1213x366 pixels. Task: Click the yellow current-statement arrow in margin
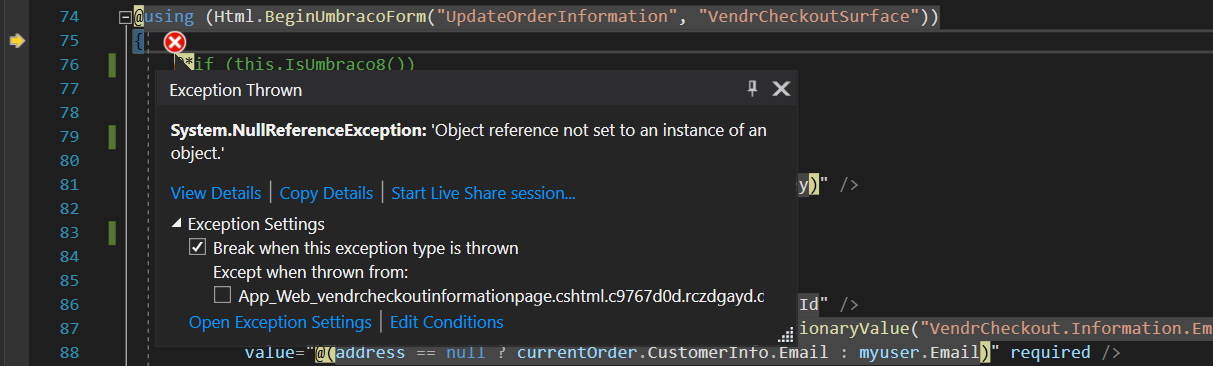(17, 41)
